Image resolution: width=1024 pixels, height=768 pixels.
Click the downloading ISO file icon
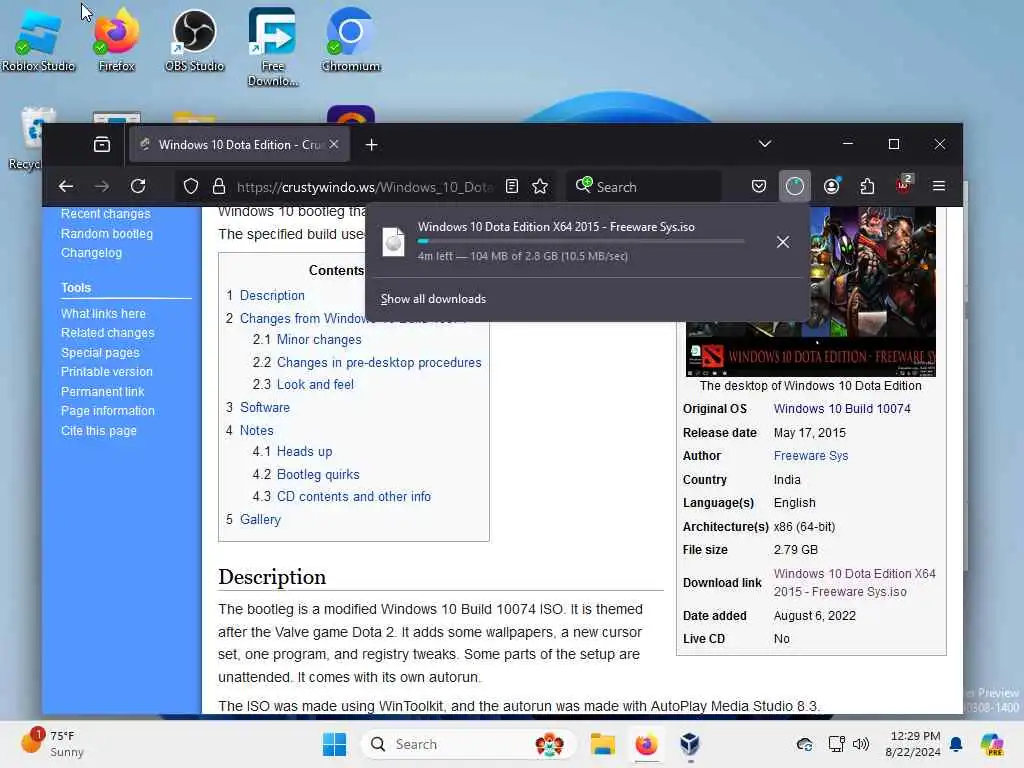pos(393,242)
